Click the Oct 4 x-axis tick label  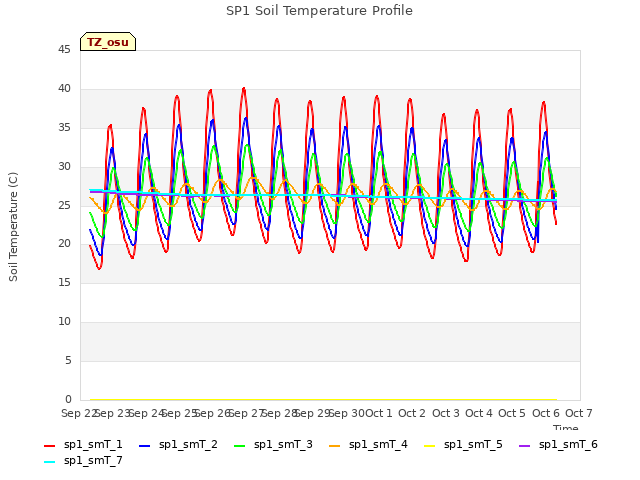478,413
